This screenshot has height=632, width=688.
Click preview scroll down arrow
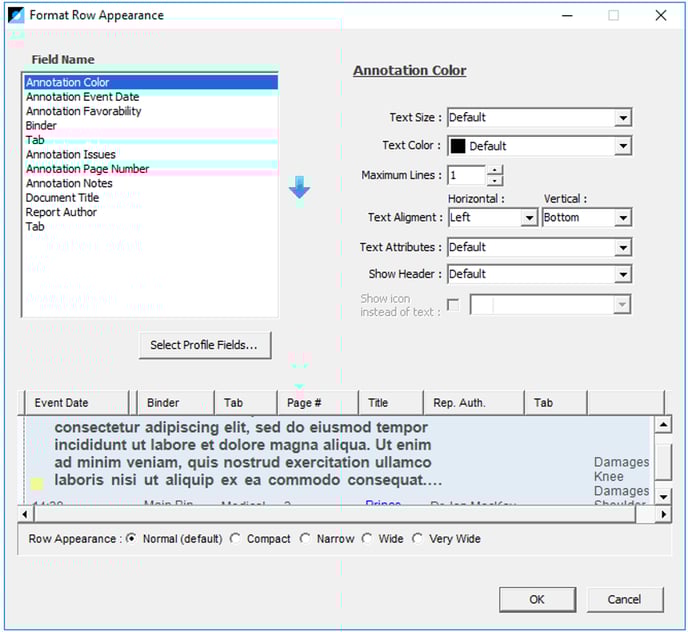coord(663,496)
